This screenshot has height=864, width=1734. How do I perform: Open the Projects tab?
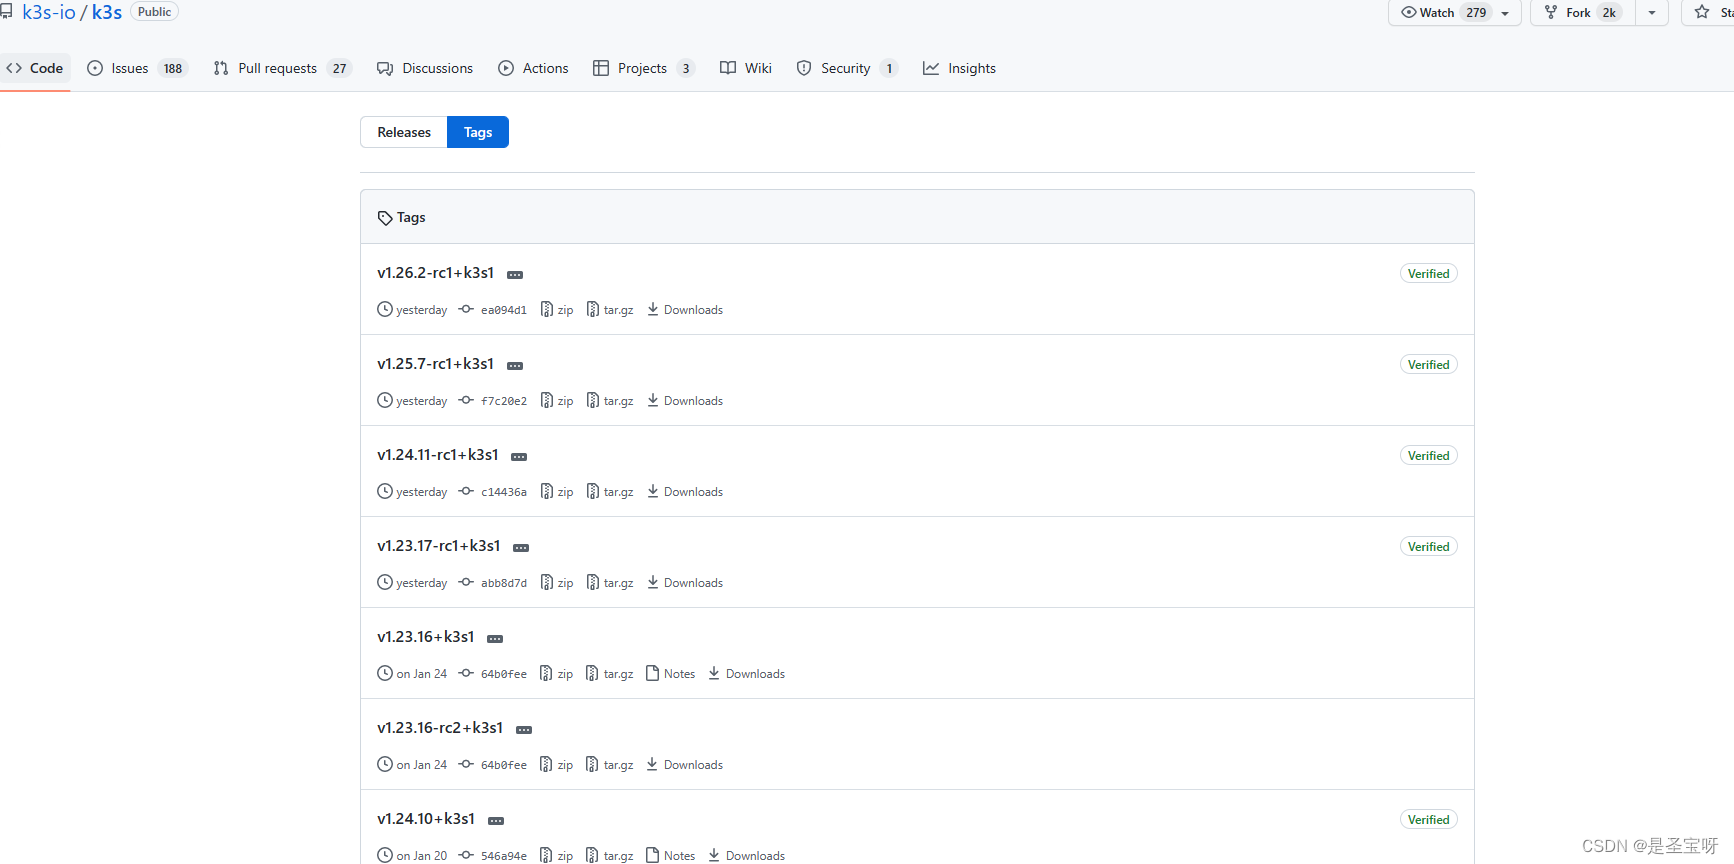(644, 68)
